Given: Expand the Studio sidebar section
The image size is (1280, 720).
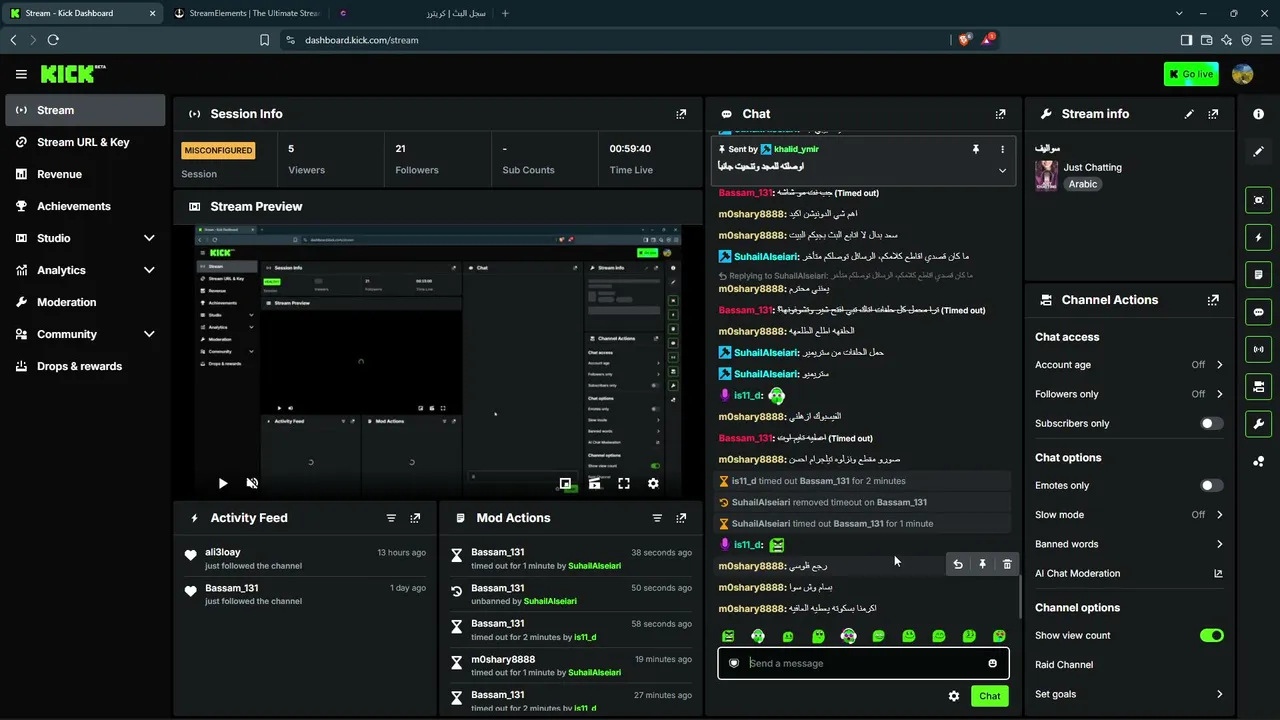Looking at the screenshot, I should click(x=149, y=238).
